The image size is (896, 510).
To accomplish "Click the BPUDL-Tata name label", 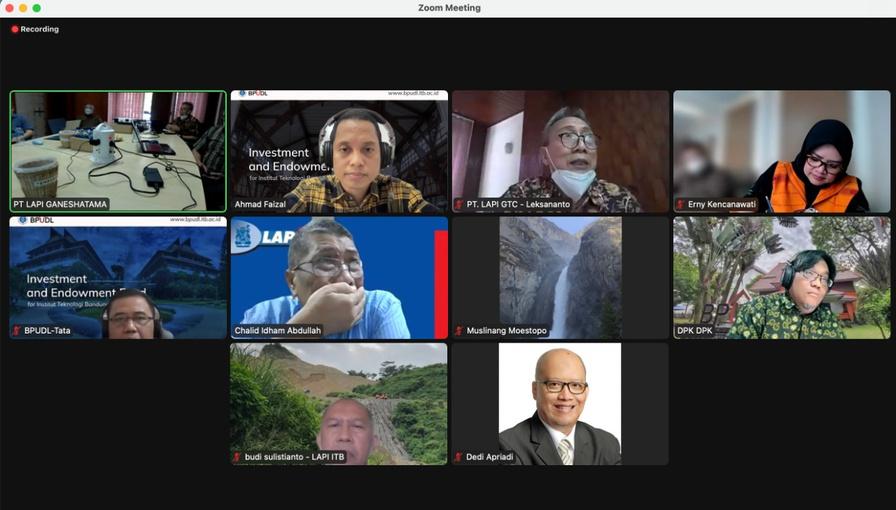I will pos(47,330).
